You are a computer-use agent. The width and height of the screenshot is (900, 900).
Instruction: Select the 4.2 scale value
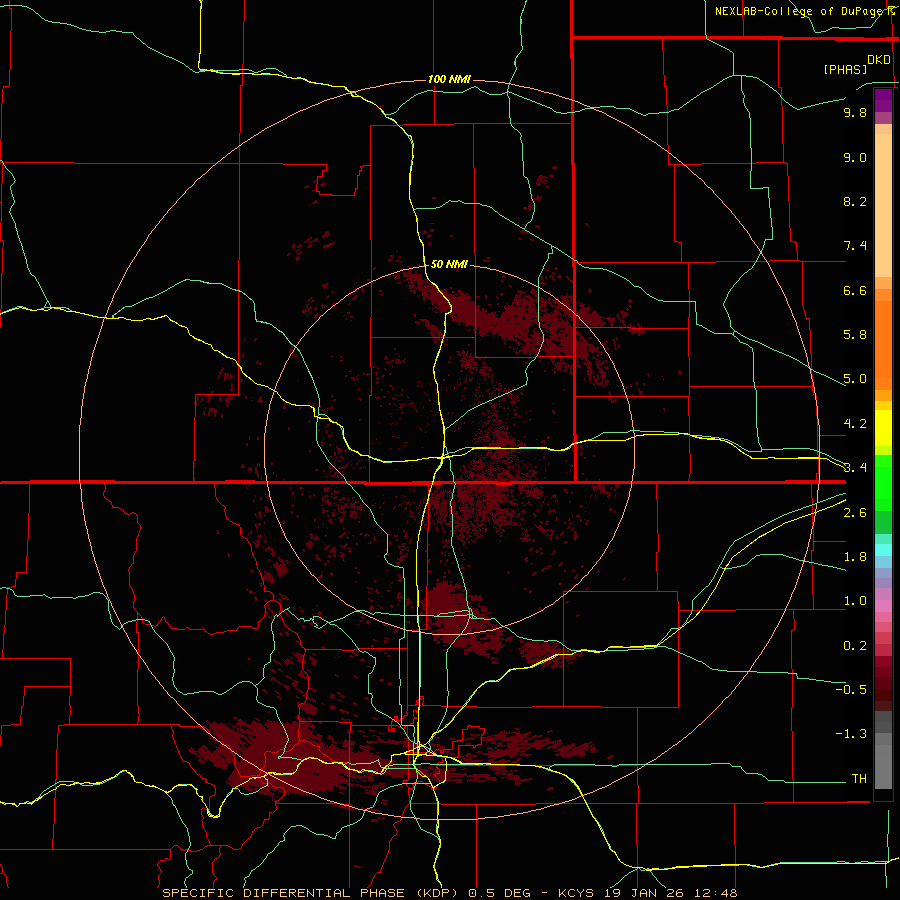[x=855, y=424]
